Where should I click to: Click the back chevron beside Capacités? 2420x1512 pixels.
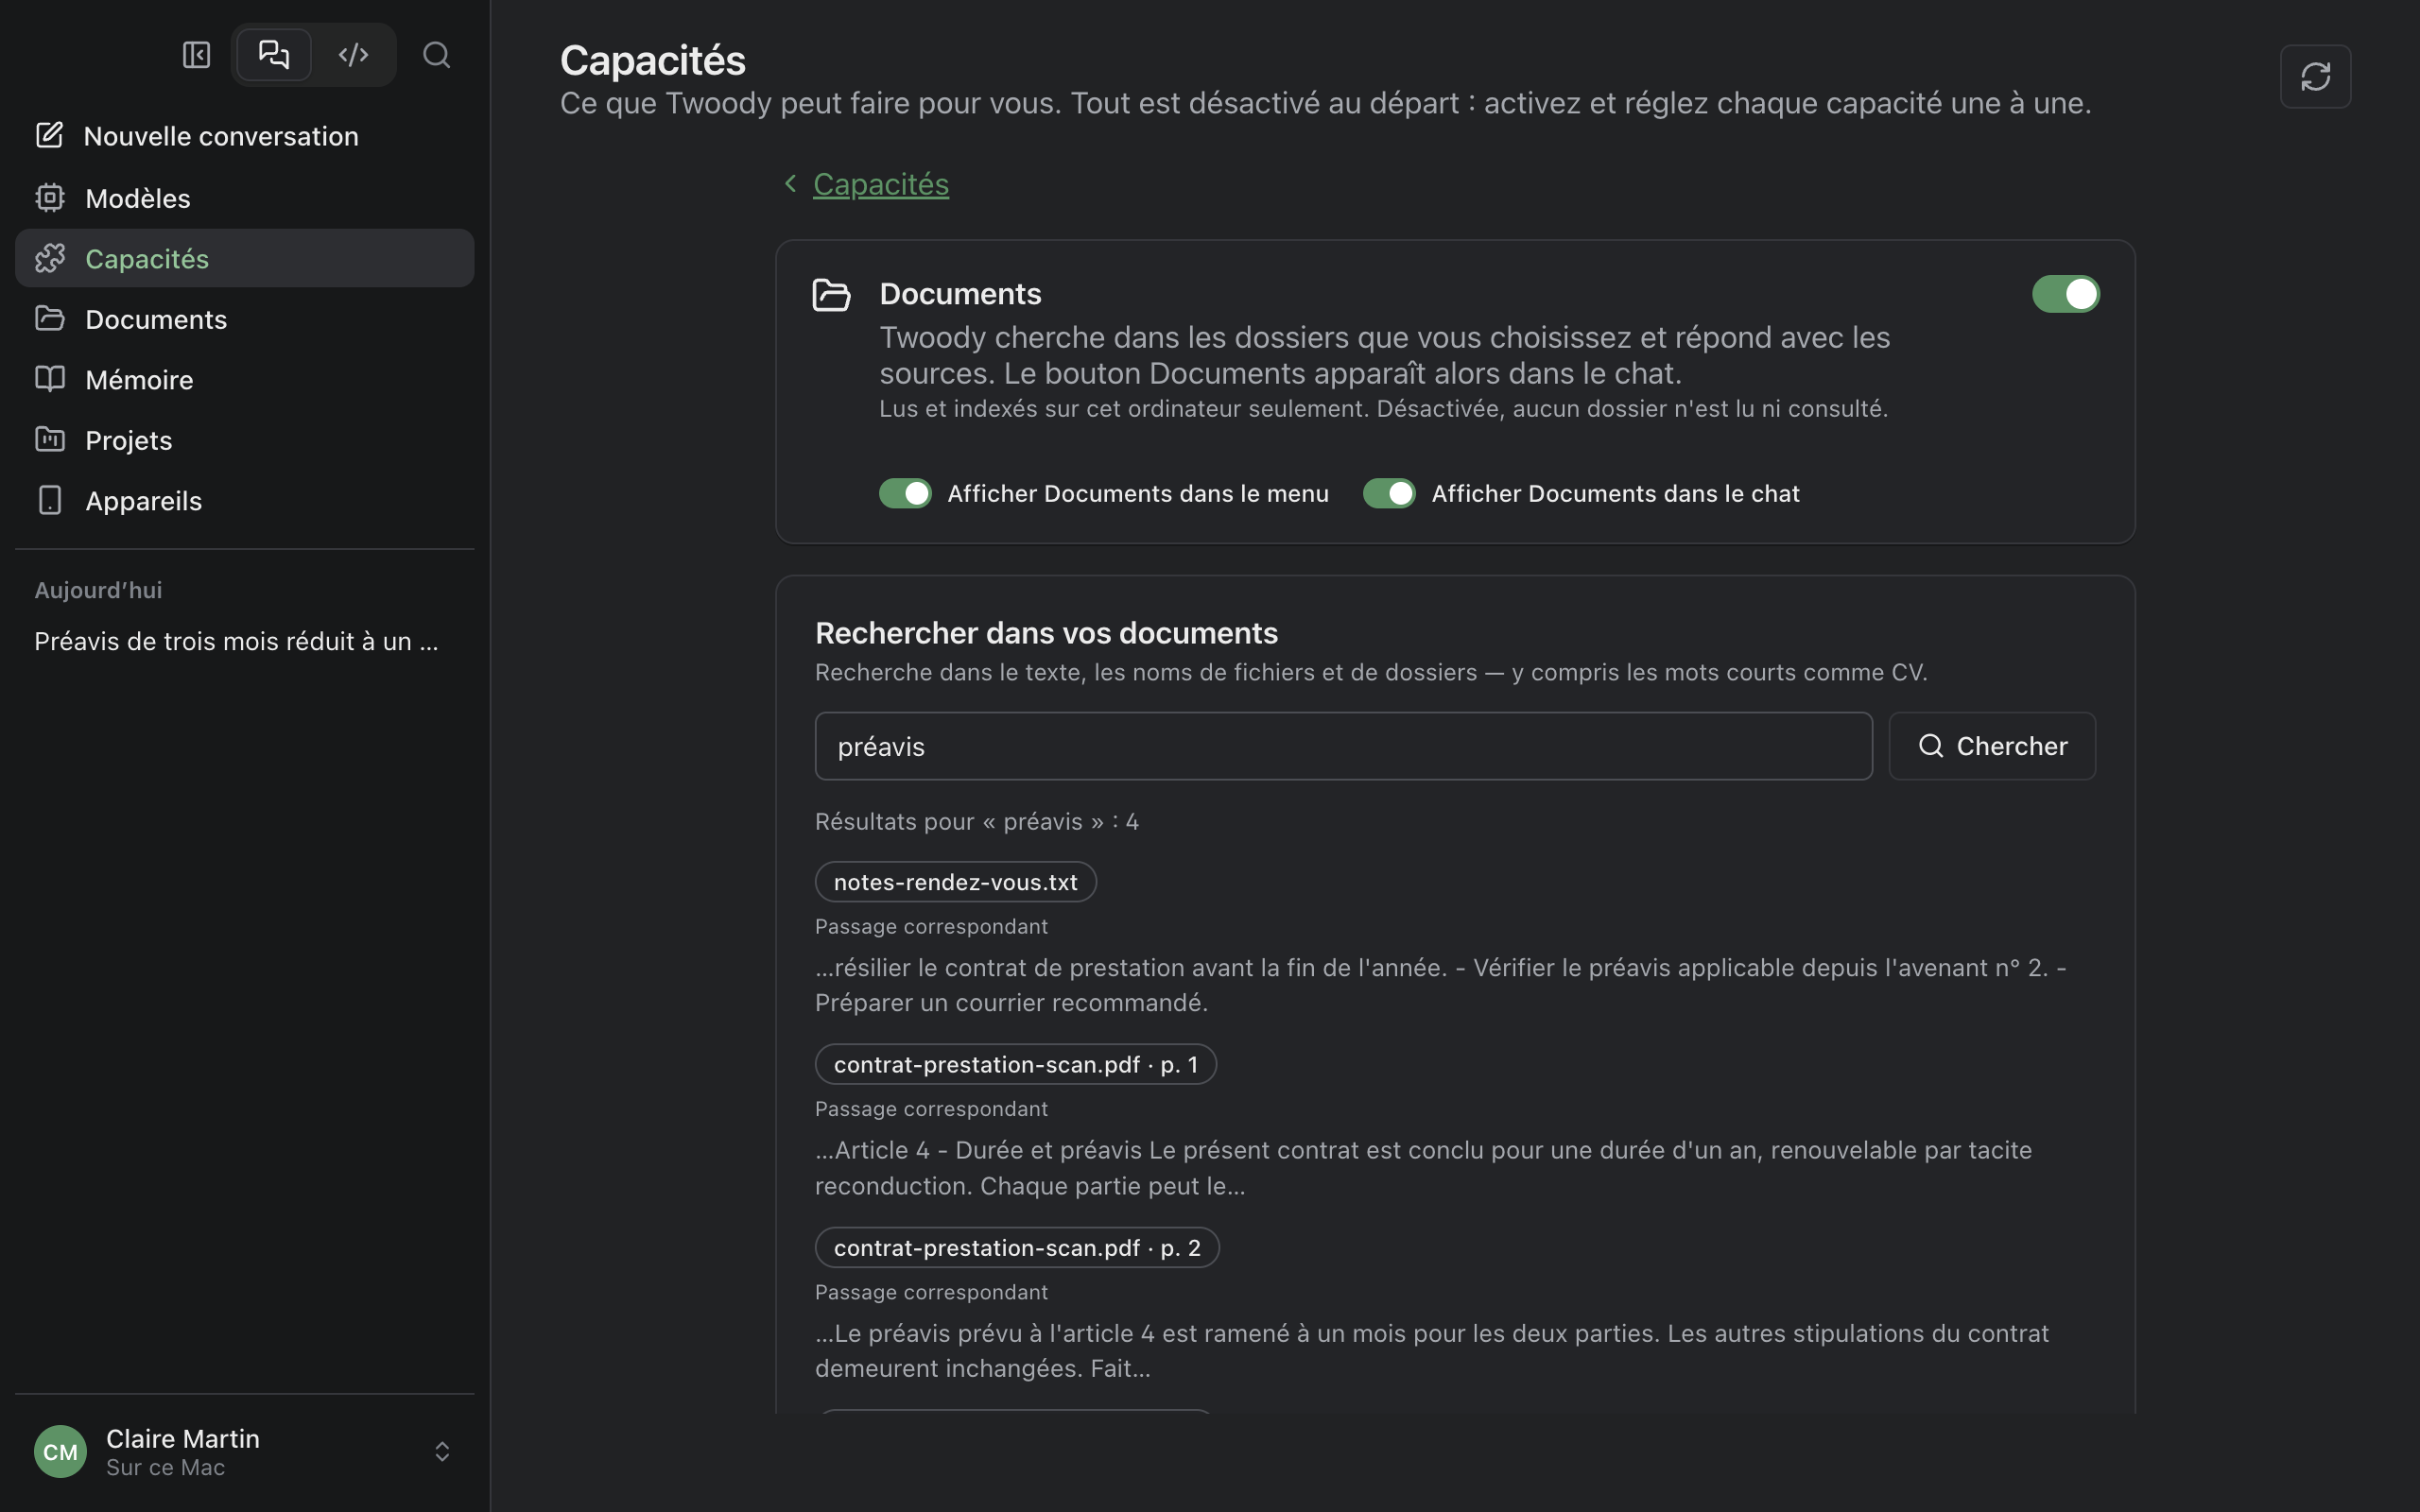click(x=790, y=183)
